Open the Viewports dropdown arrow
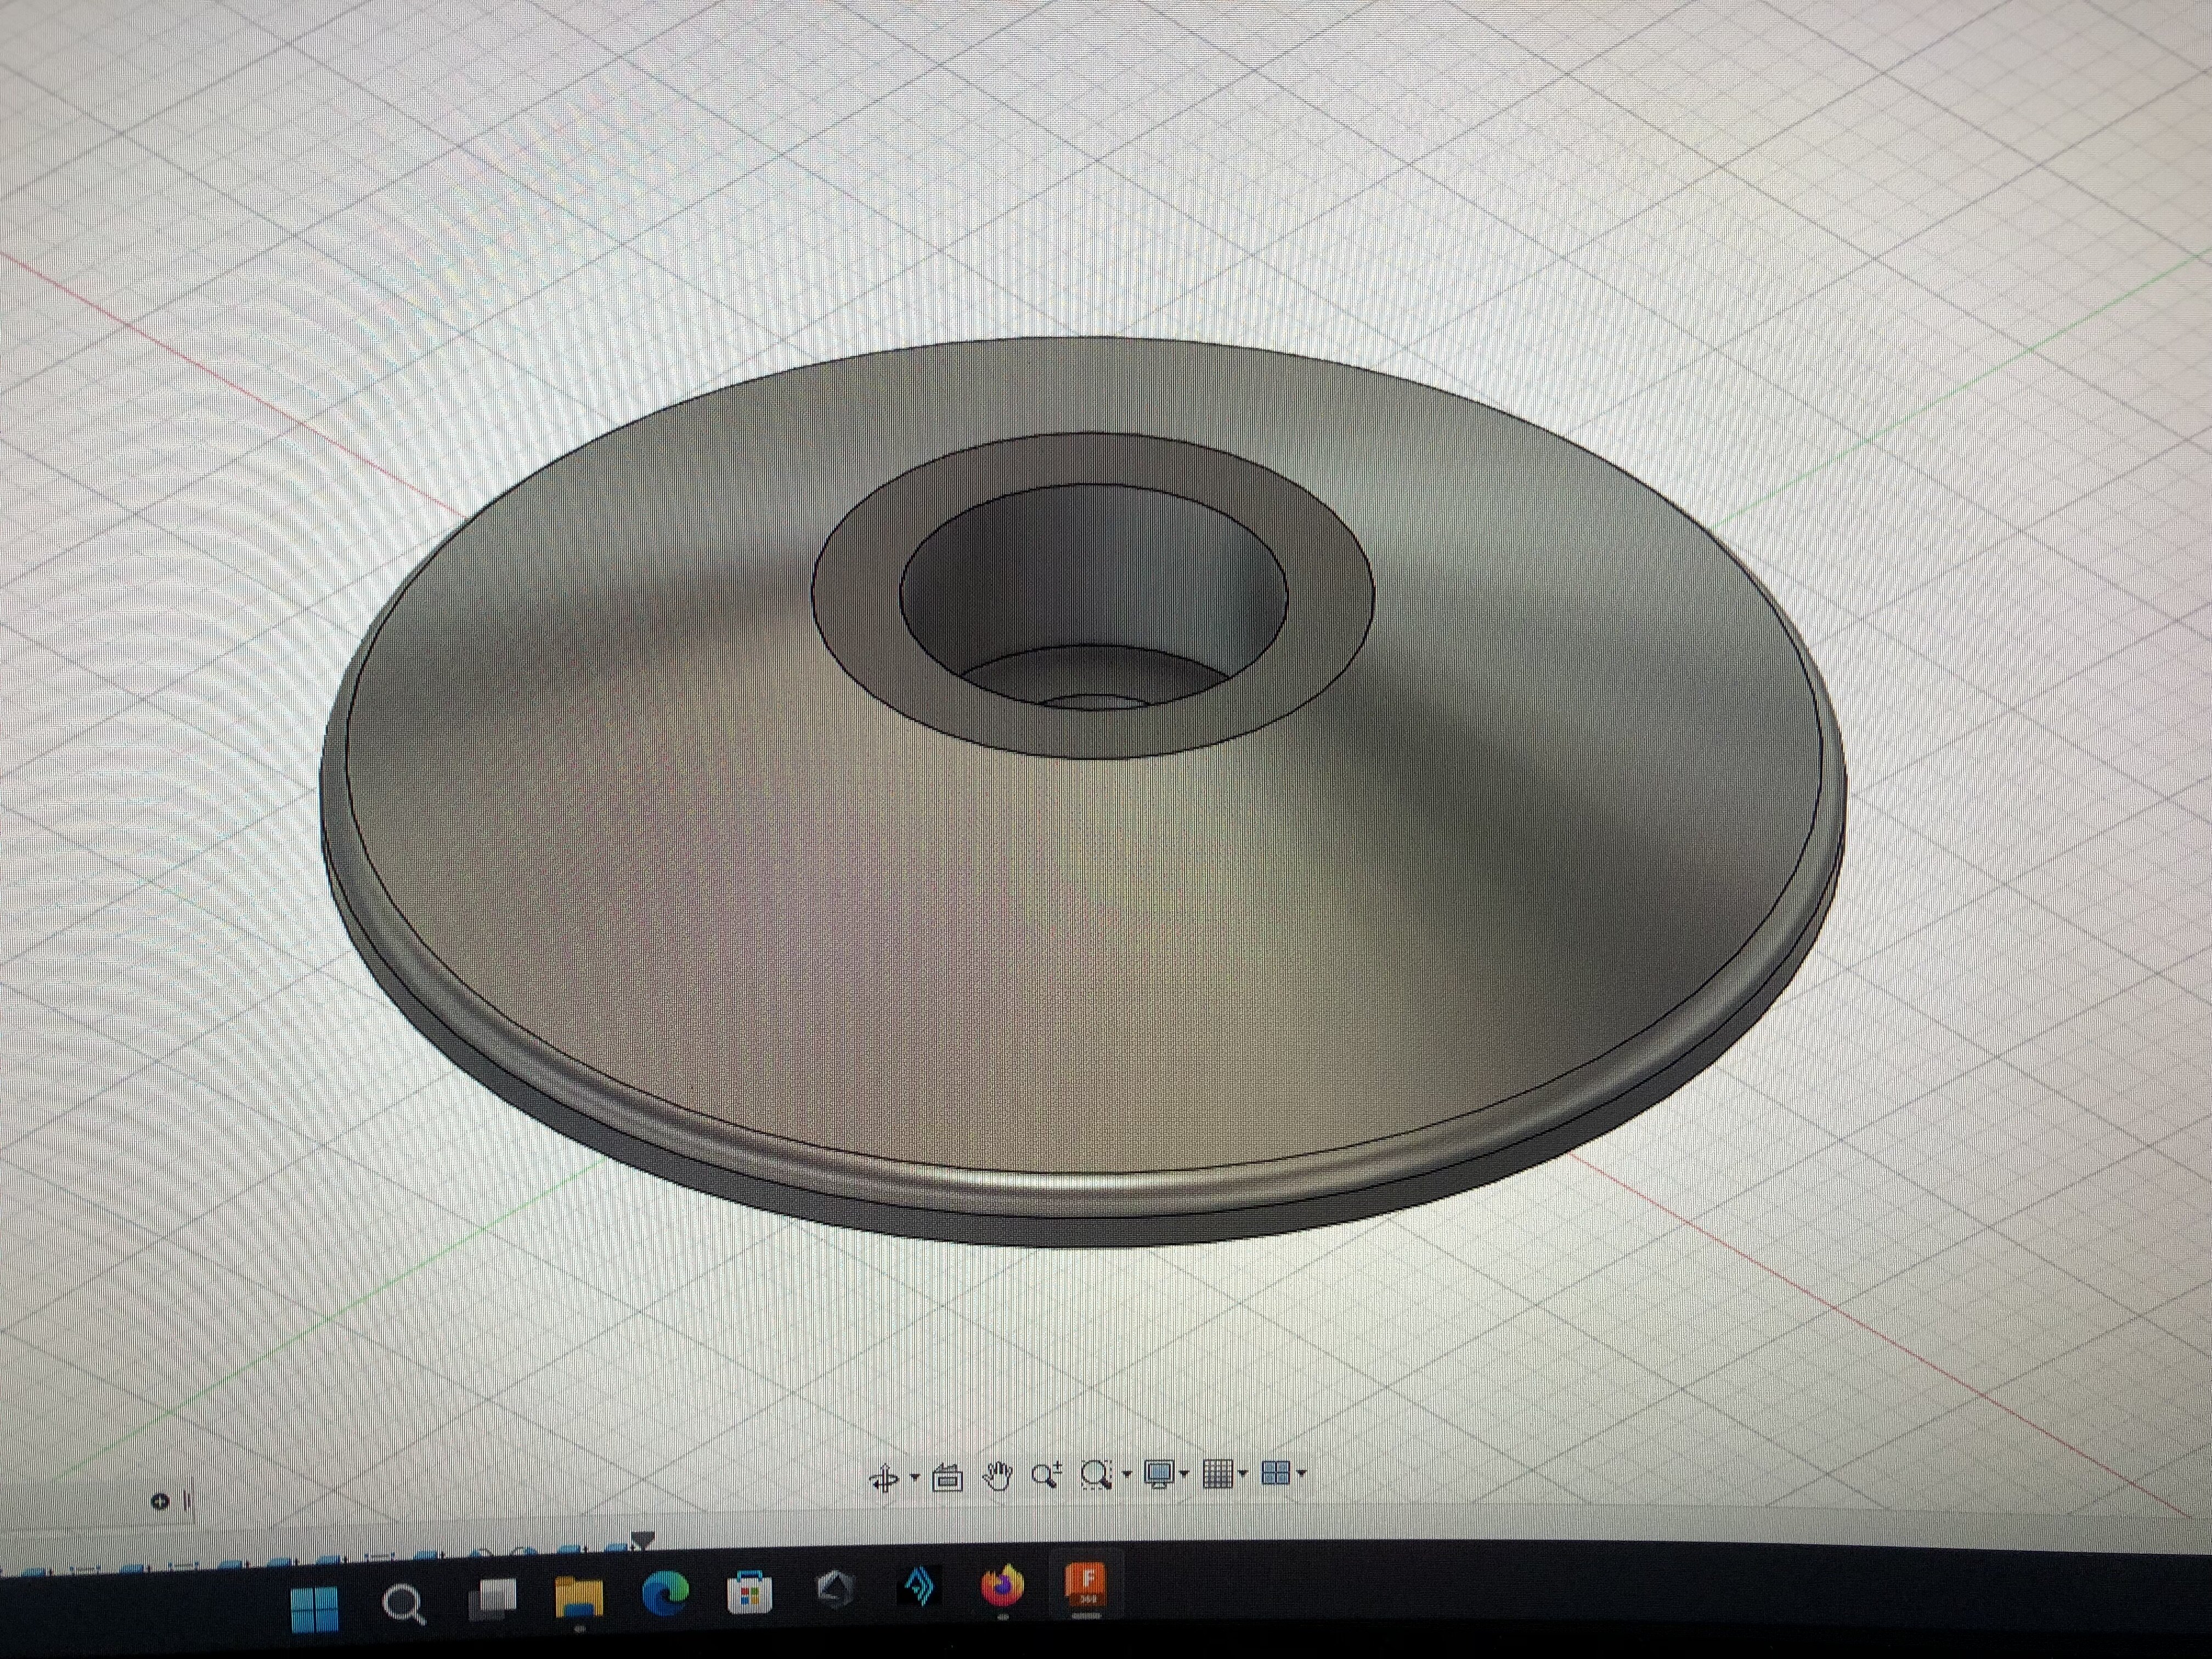The width and height of the screenshot is (2212, 1659). point(1301,1472)
